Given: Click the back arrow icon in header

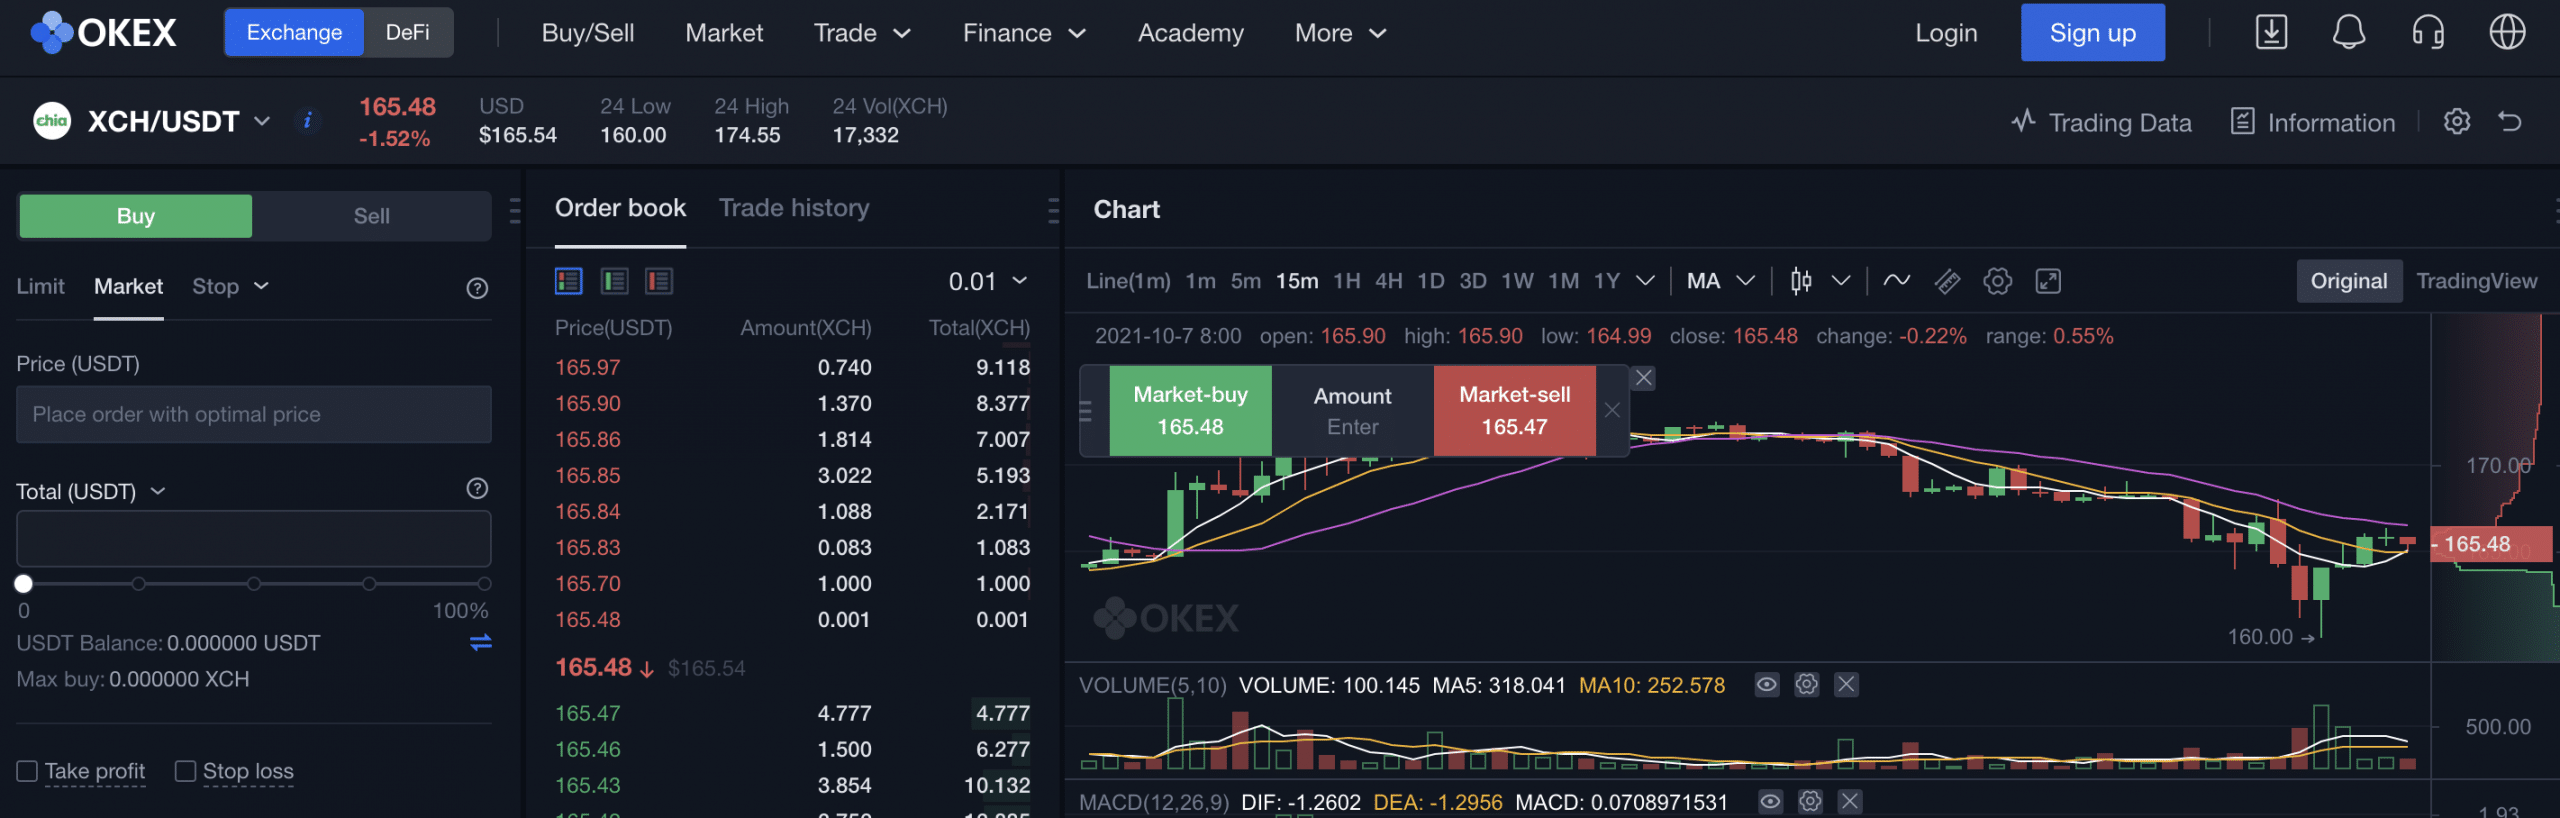Looking at the screenshot, I should (x=2510, y=122).
